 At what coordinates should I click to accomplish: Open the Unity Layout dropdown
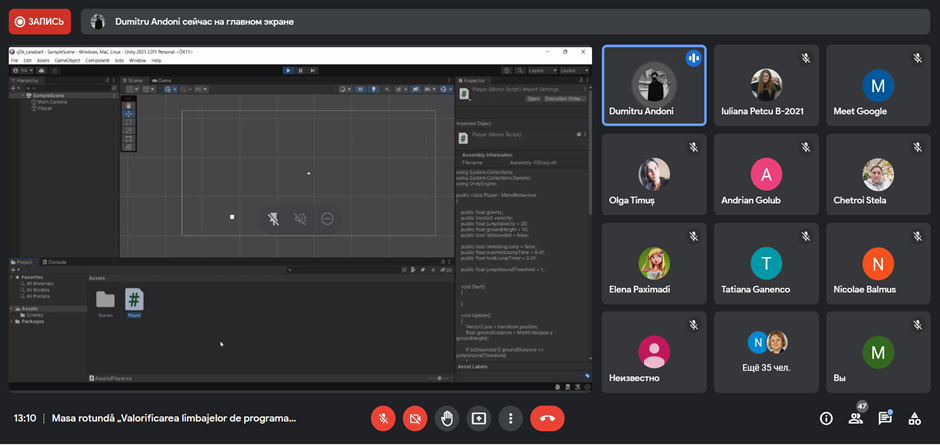tap(573, 70)
